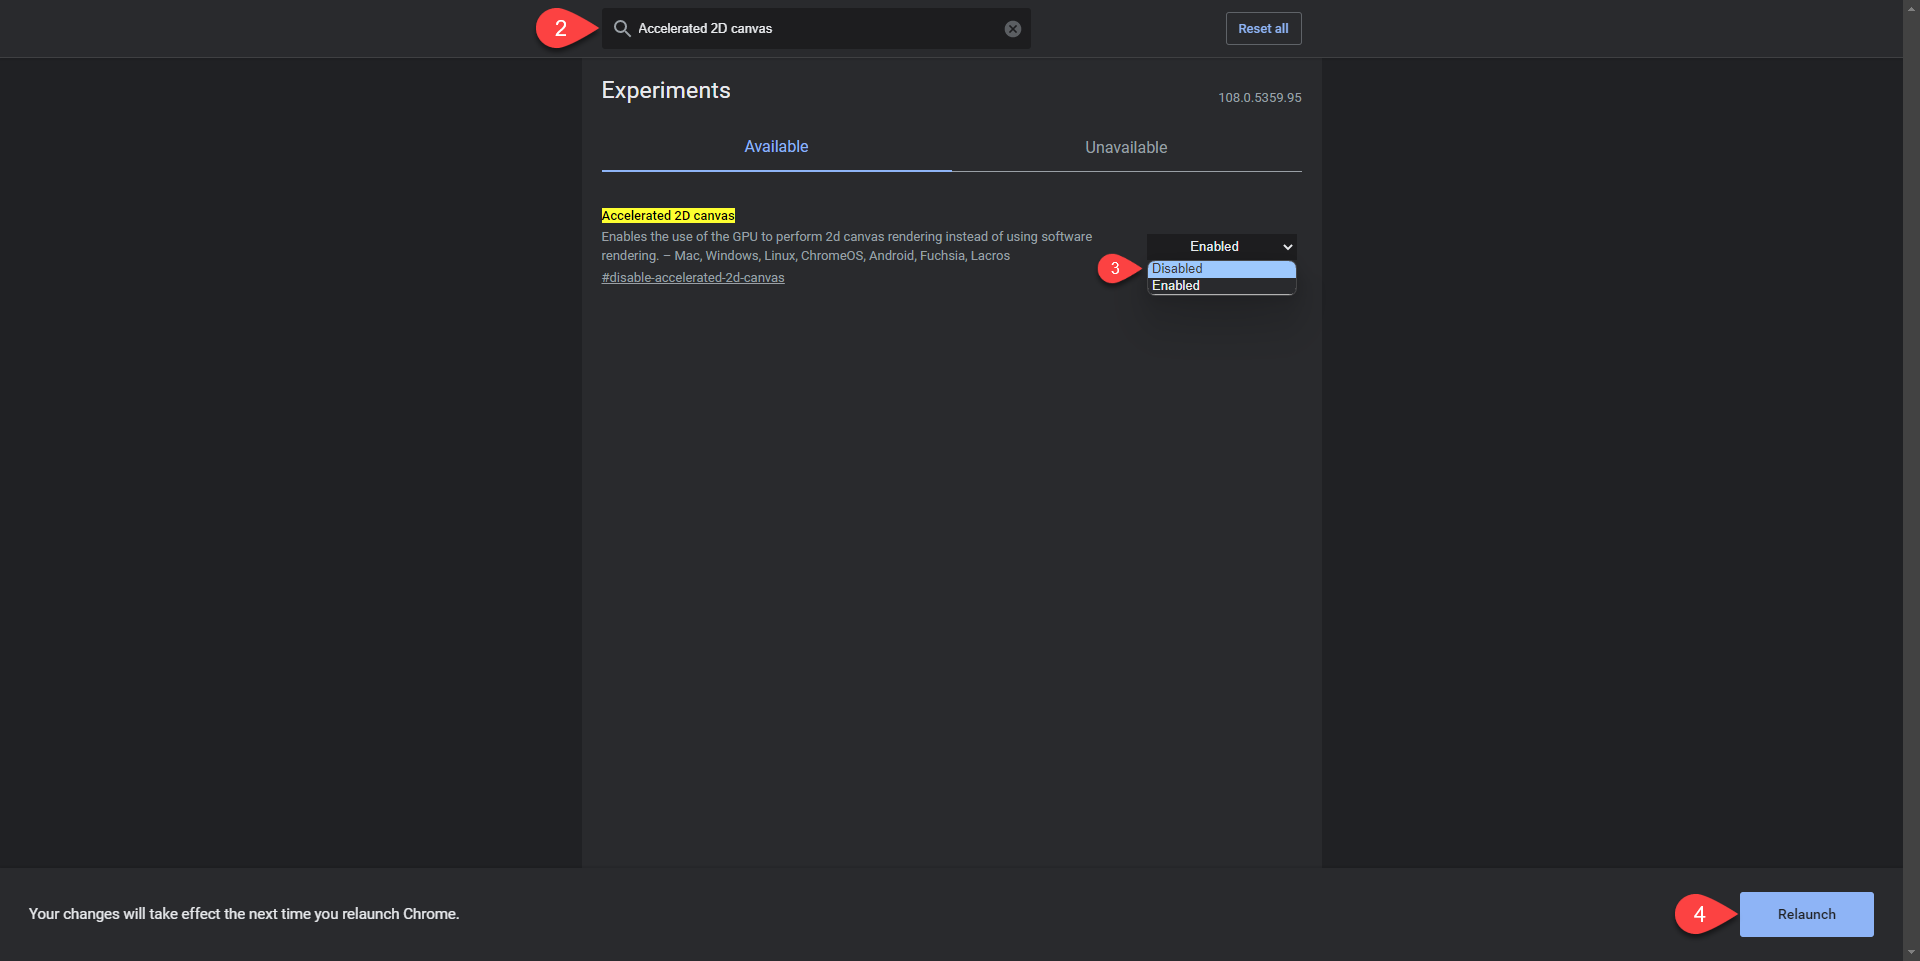The height and width of the screenshot is (961, 1920).
Task: Click the magnifier search icon
Action: (x=621, y=29)
